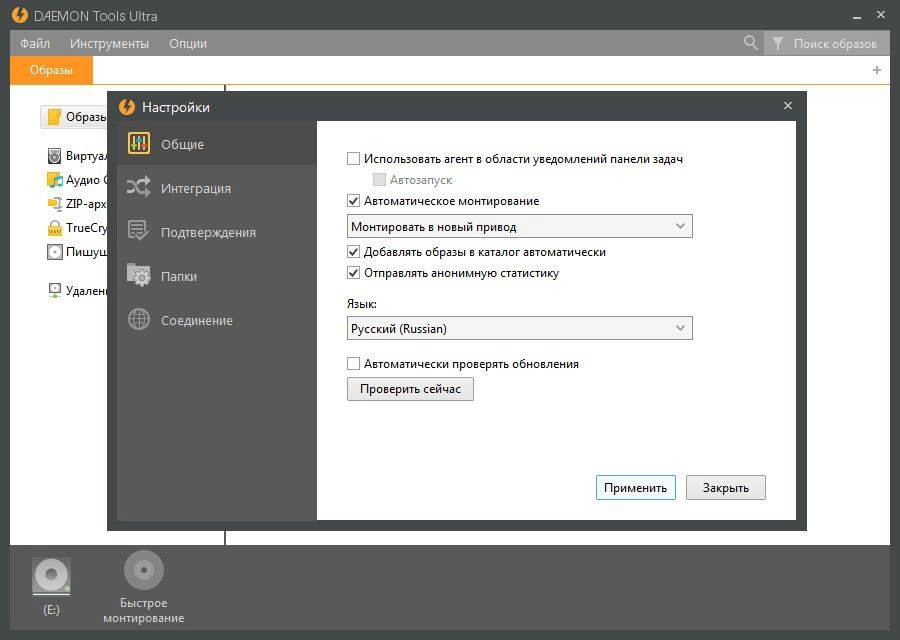The image size is (900, 640).
Task: Open the Монтировать в новый привод dropdown
Action: tap(519, 226)
